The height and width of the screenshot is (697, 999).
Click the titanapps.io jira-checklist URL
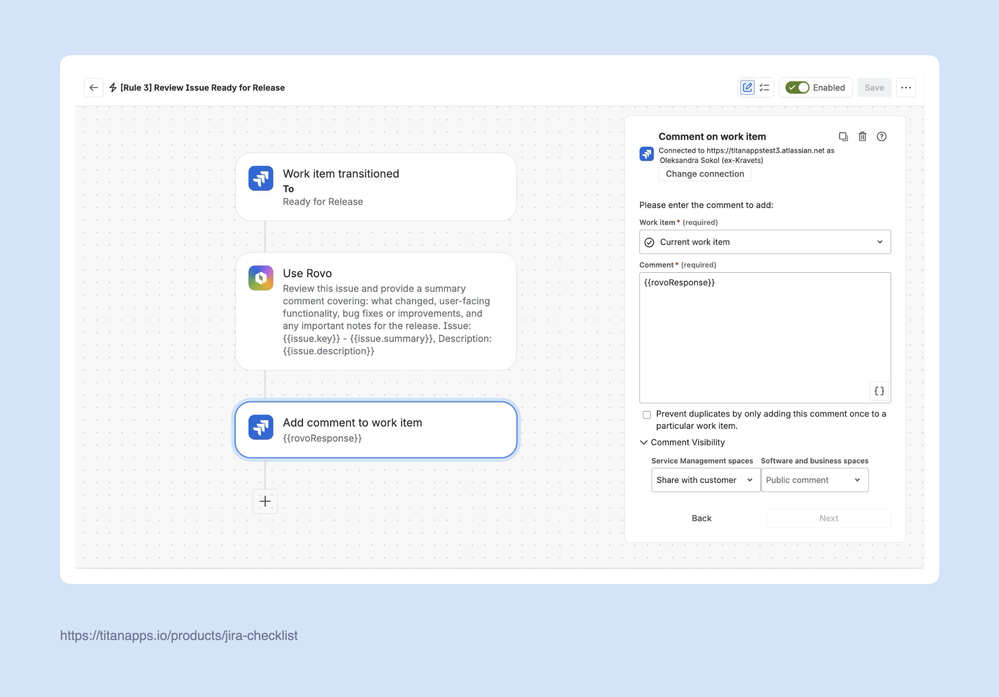click(x=178, y=635)
